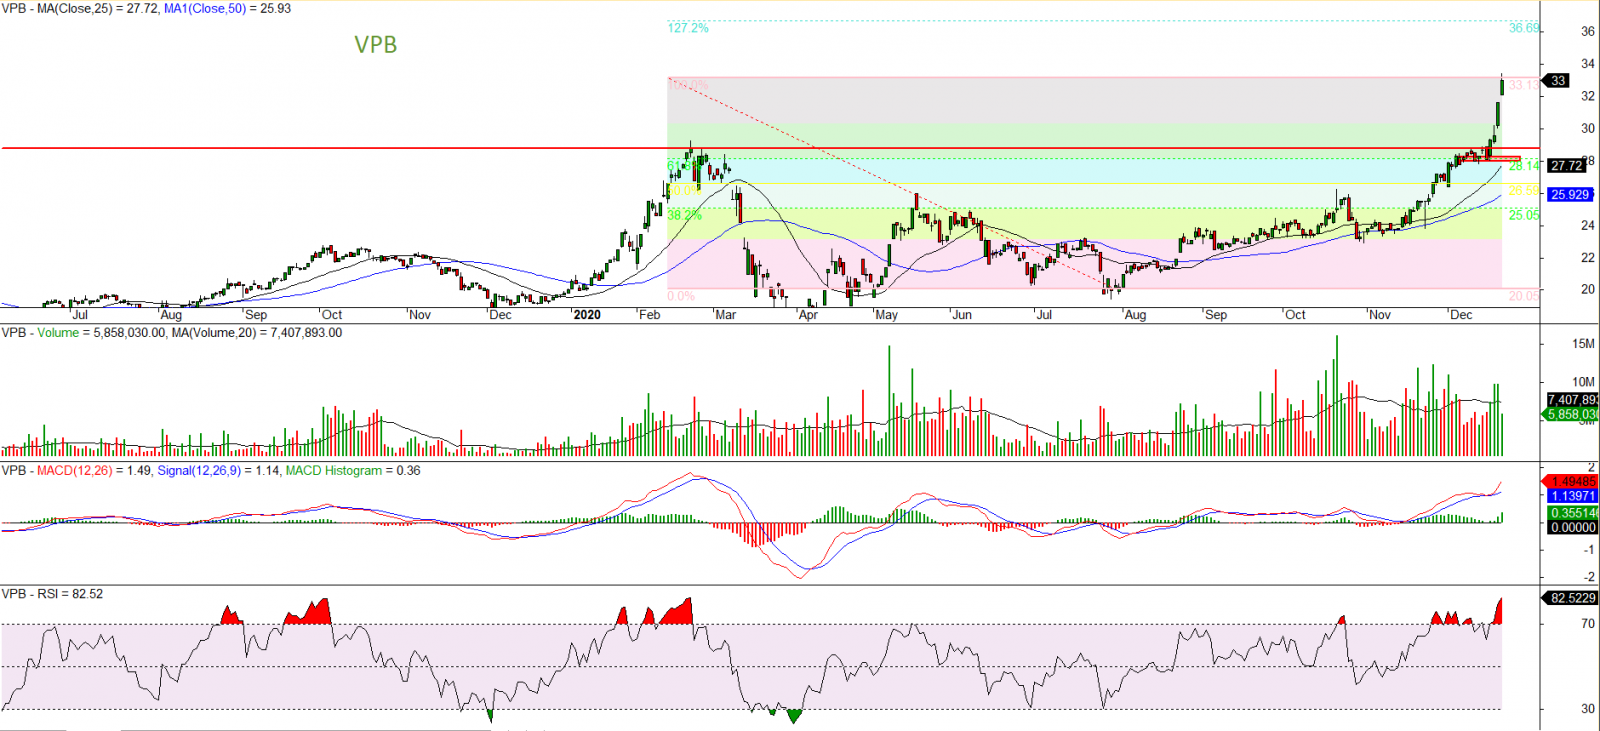
Task: Click the yellow 26.59 Fibonacci price label
Action: [x=1524, y=191]
